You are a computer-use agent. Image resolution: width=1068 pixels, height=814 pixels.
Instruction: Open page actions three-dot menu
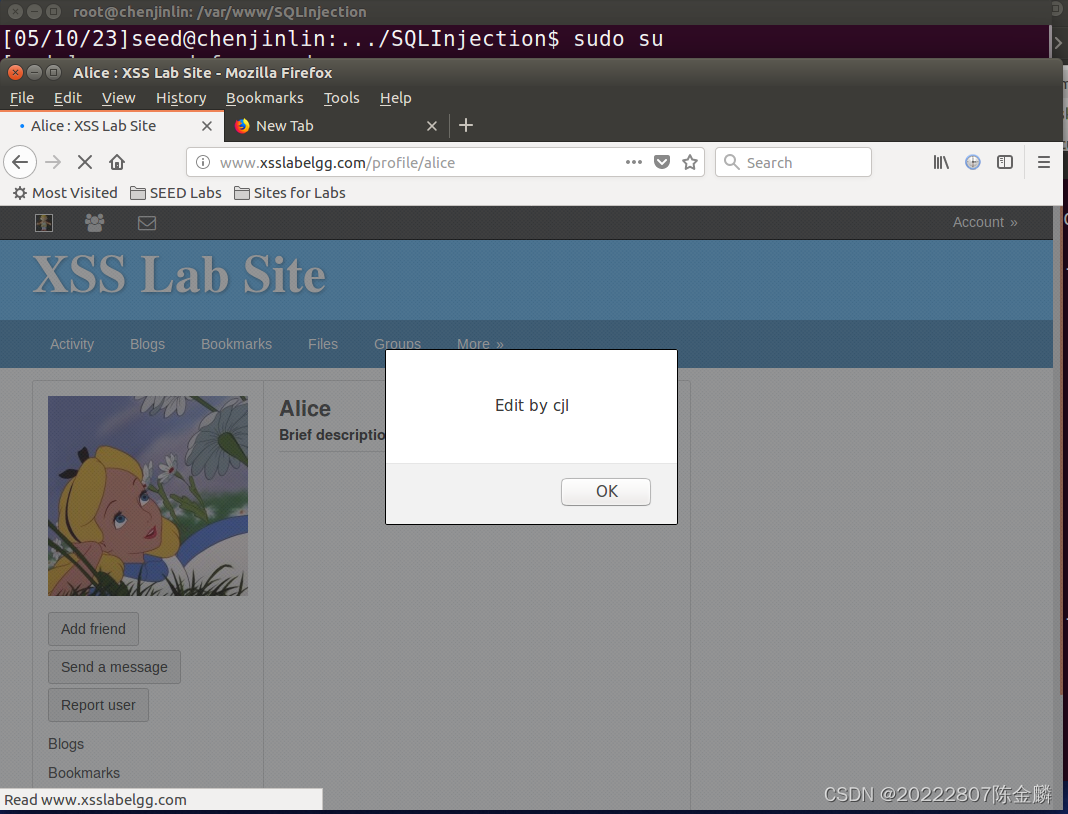pyautogui.click(x=633, y=162)
